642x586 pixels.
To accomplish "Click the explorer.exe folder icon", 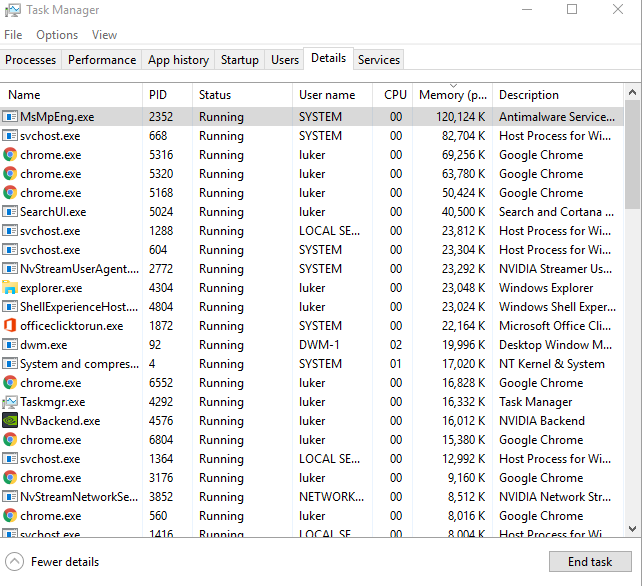I will (x=10, y=287).
